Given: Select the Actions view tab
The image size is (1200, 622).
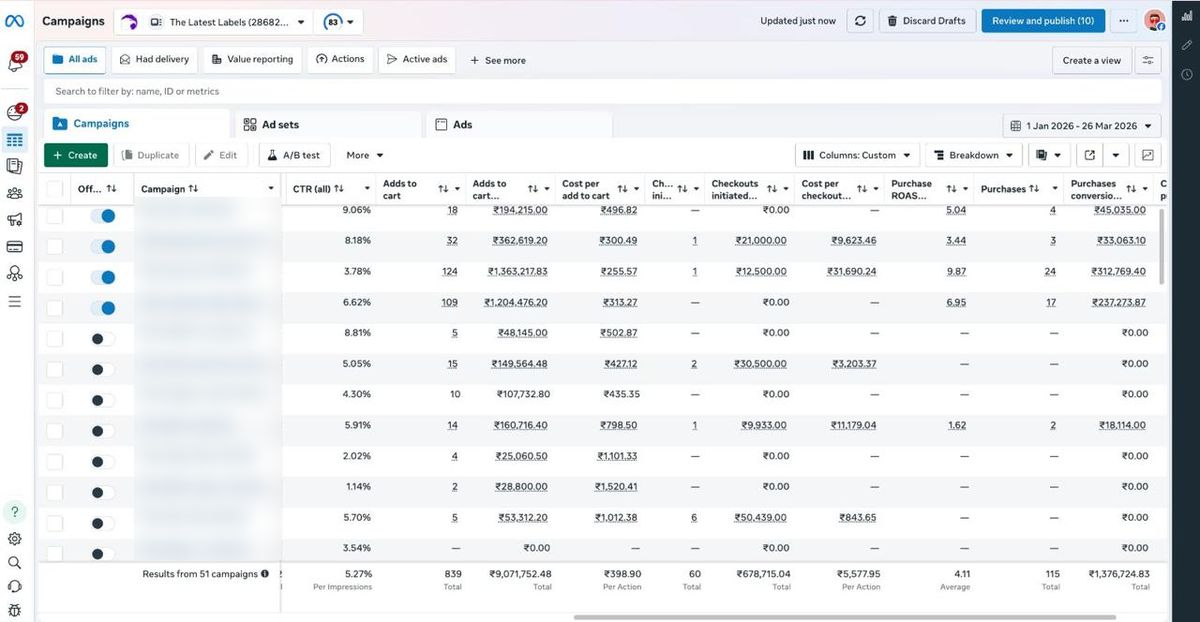Looking at the screenshot, I should (x=340, y=60).
